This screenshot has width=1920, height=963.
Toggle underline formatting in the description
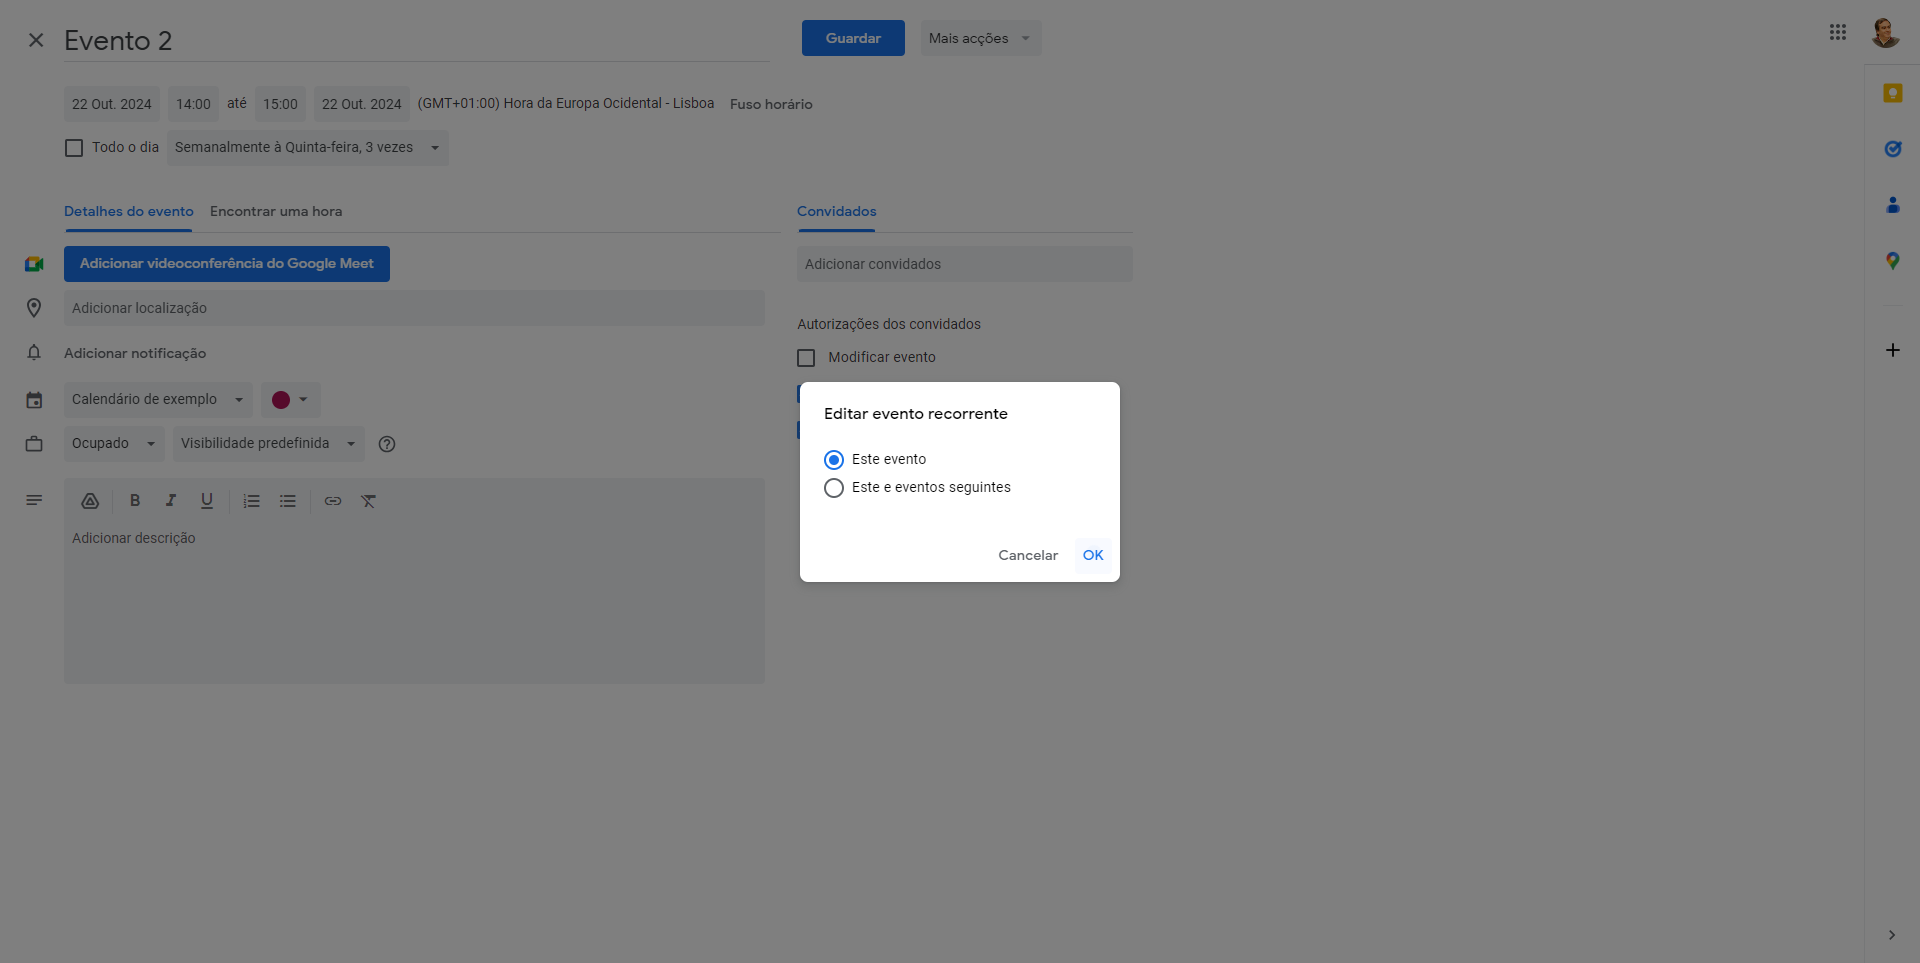(207, 501)
